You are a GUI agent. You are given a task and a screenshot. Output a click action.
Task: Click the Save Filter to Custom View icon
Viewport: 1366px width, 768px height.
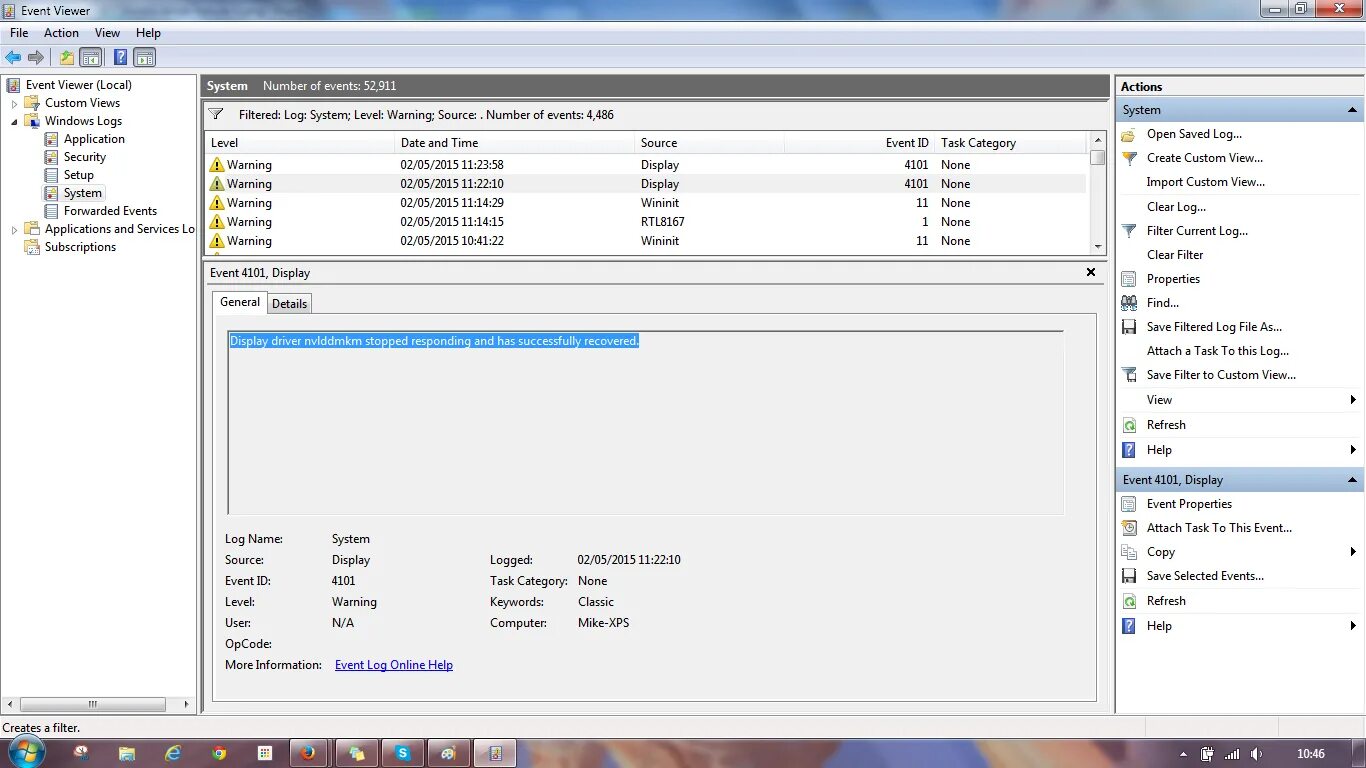pos(1129,375)
